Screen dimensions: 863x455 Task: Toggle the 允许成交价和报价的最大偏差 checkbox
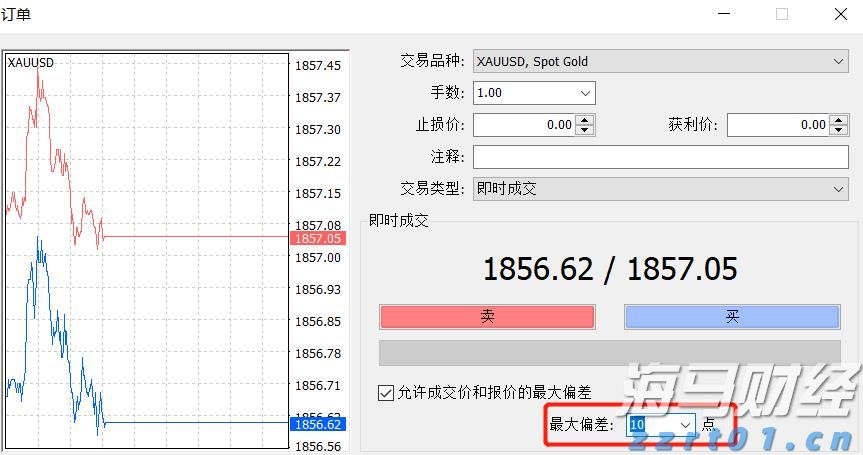click(386, 393)
